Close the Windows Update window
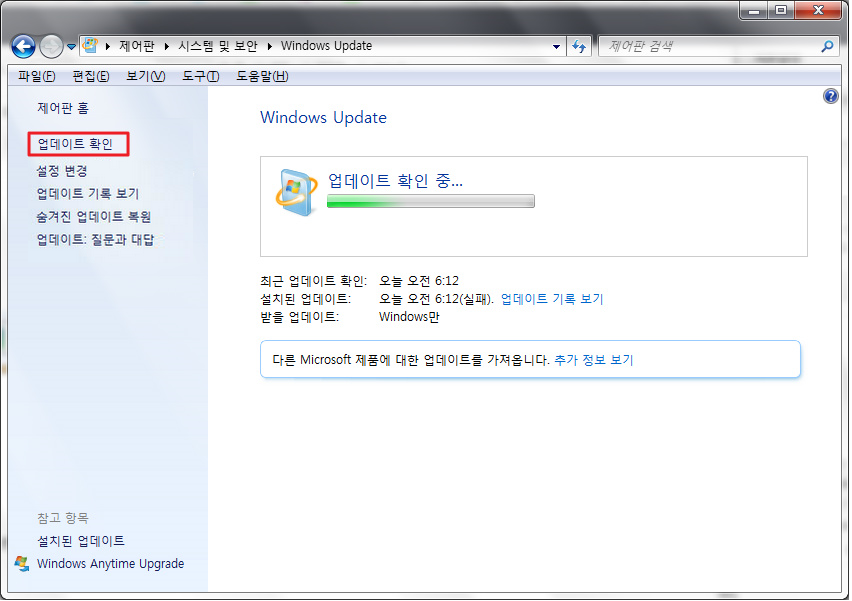This screenshot has width=852, height=601. 818,10
